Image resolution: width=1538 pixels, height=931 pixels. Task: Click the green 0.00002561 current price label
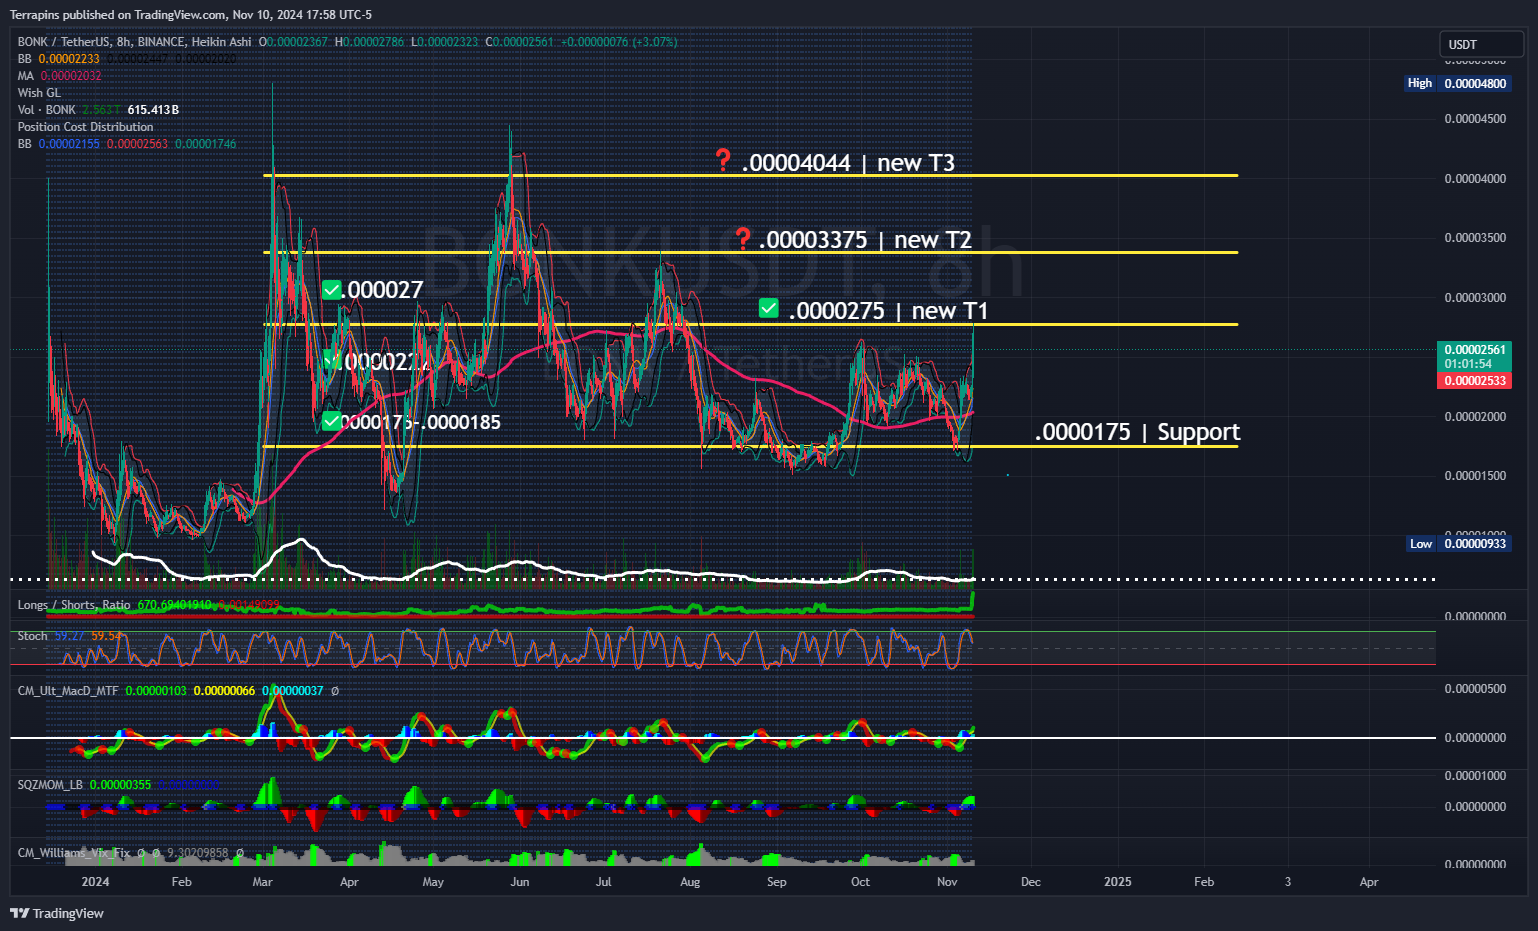click(x=1474, y=356)
